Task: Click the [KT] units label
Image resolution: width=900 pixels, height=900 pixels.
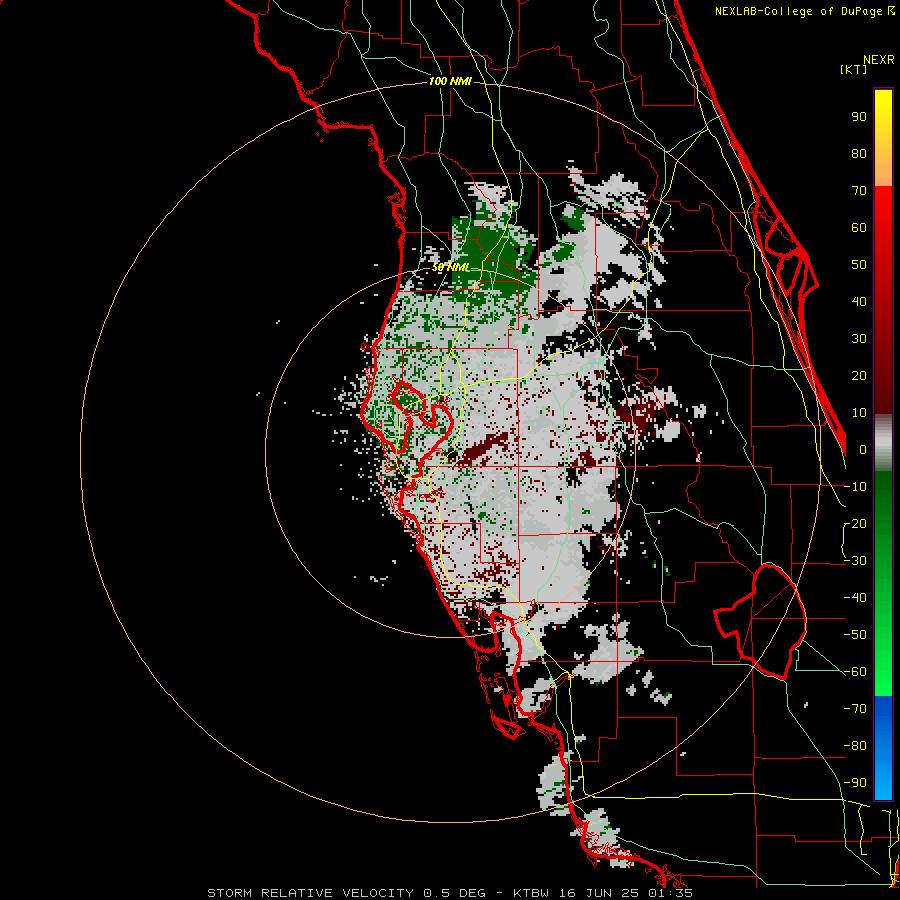Action: (854, 69)
